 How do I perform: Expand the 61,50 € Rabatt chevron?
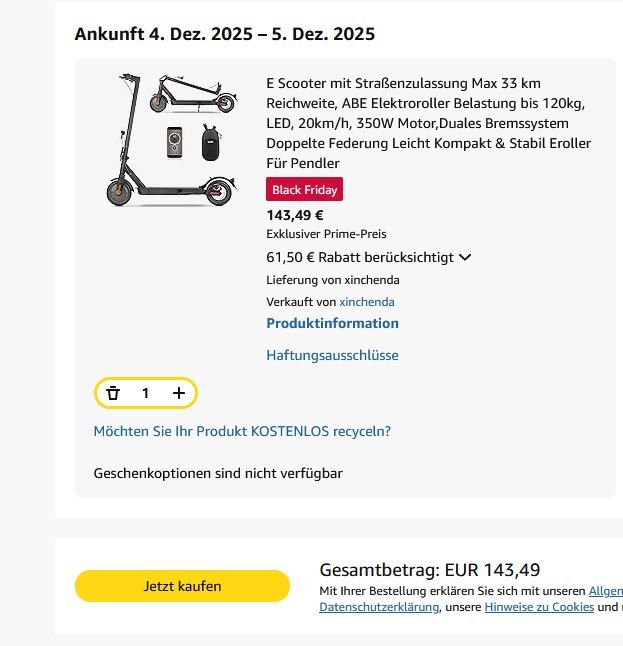coord(464,257)
